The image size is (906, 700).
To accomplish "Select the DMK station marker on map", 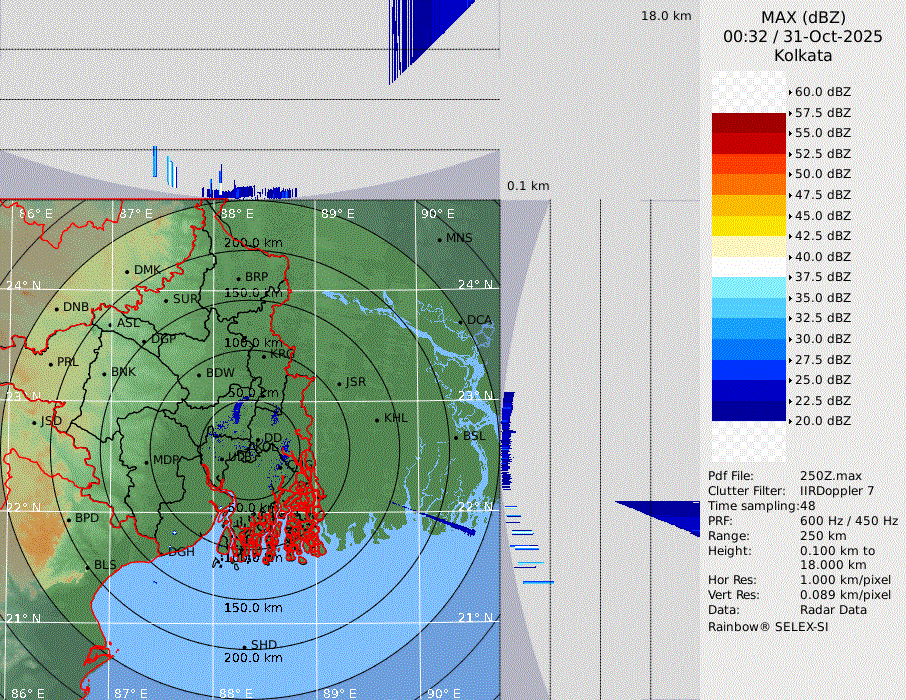I will (x=127, y=271).
